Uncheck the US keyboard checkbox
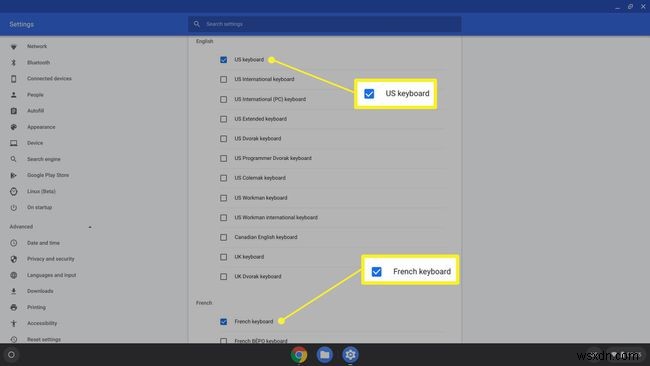This screenshot has height=366, width=650. 223,60
